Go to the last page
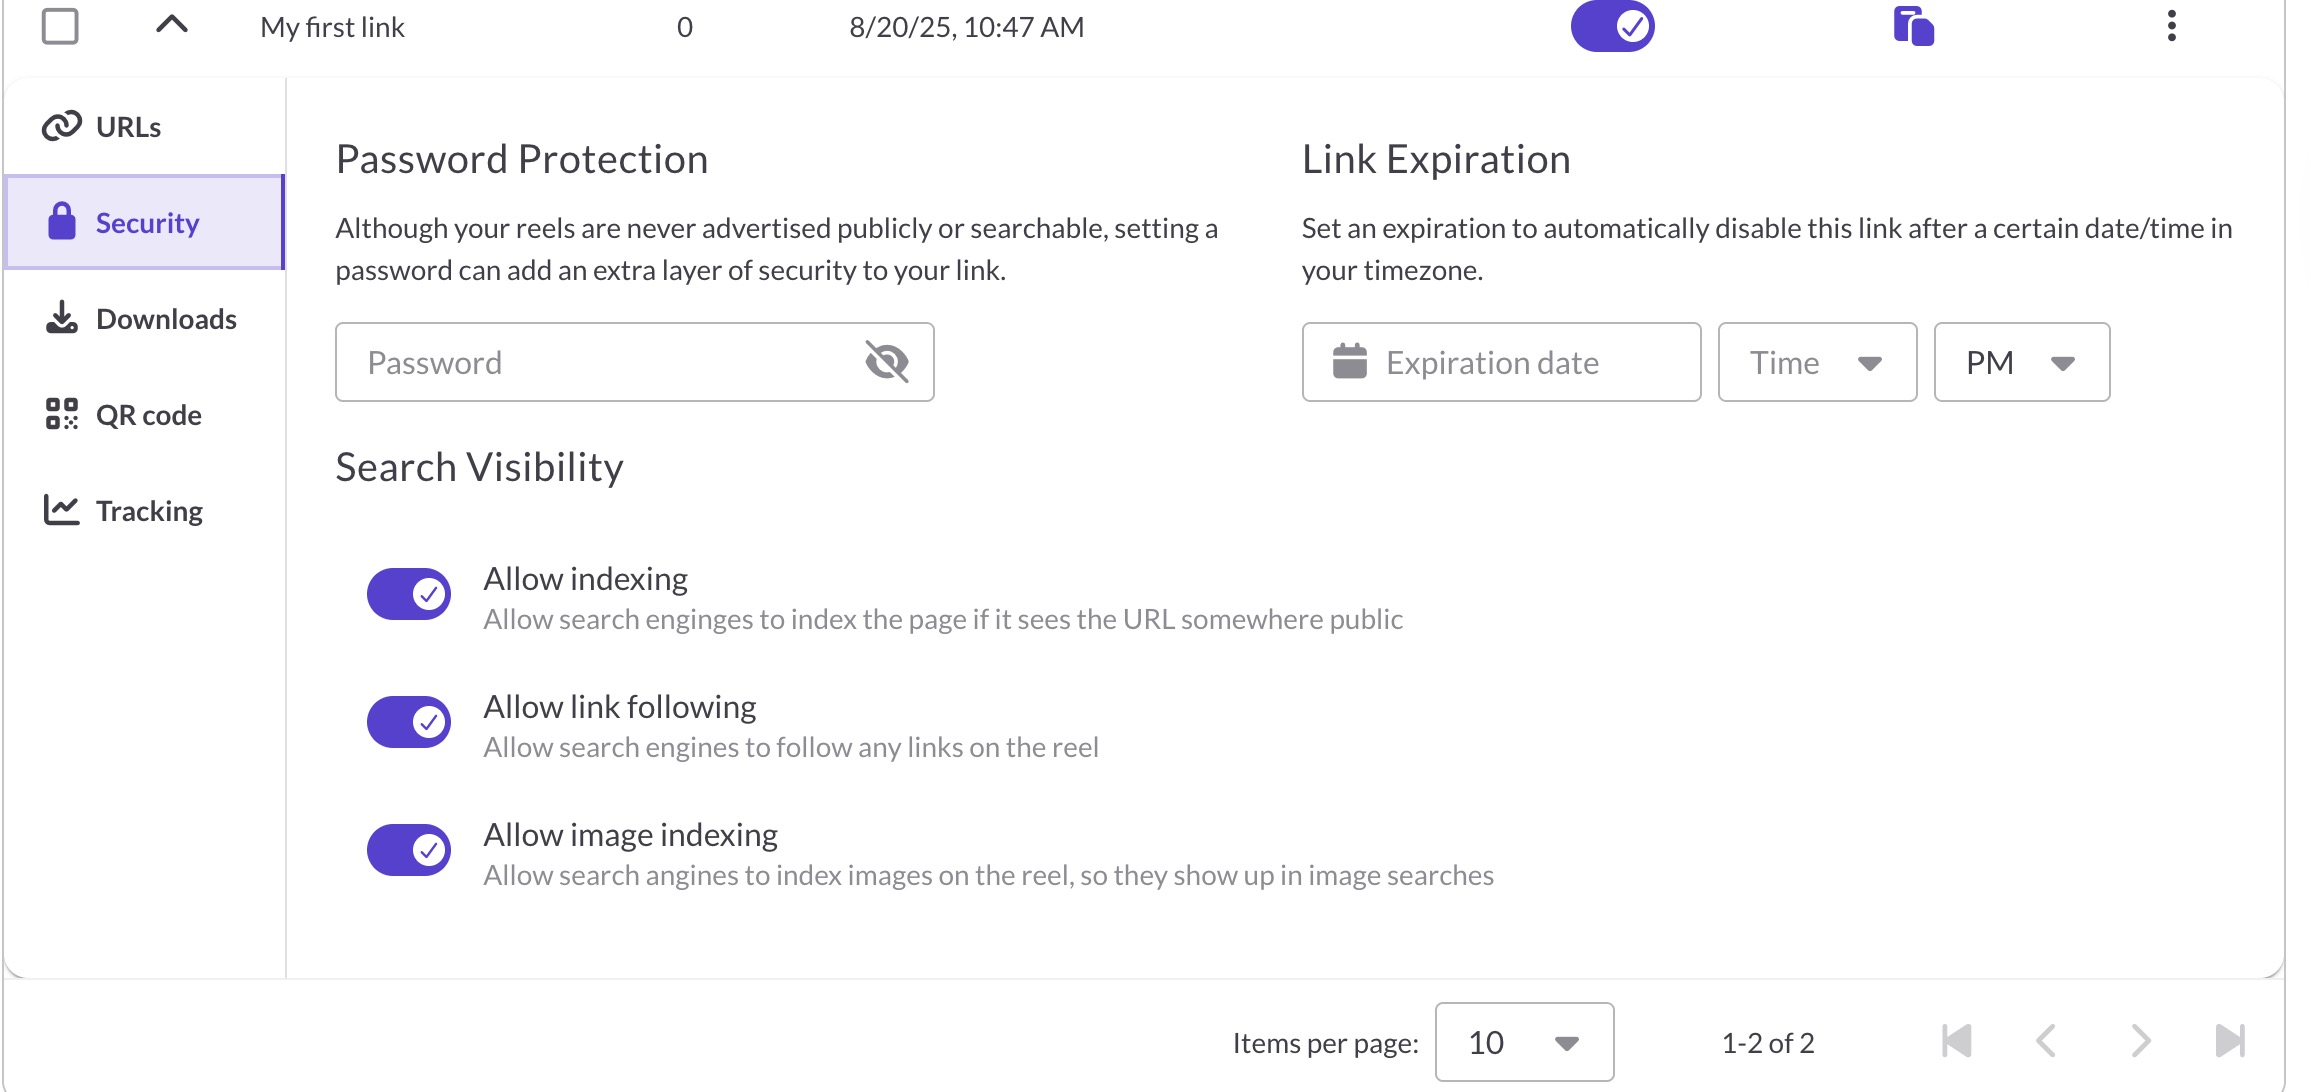The image size is (2310, 1092). point(2229,1041)
